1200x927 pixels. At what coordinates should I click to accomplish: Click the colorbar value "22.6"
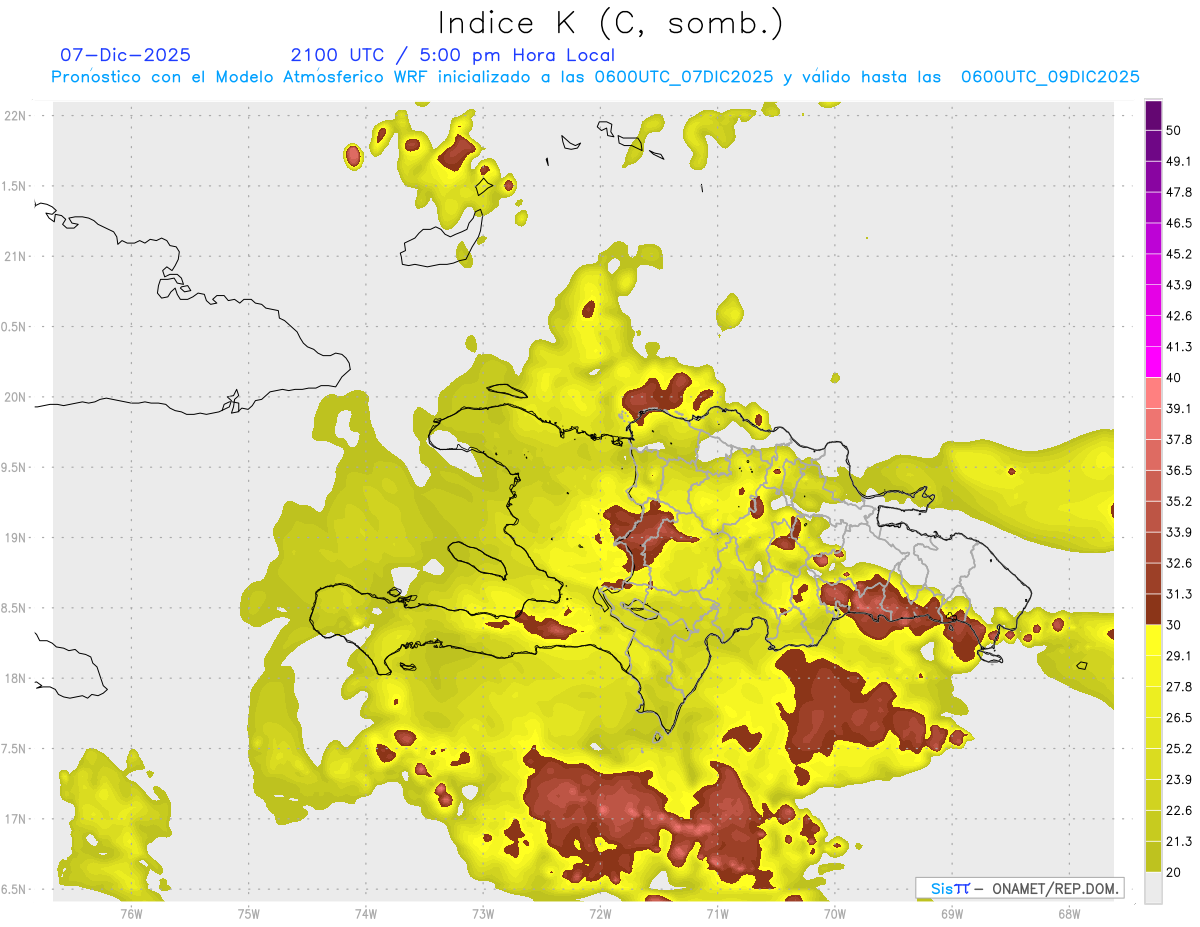pyautogui.click(x=1178, y=810)
